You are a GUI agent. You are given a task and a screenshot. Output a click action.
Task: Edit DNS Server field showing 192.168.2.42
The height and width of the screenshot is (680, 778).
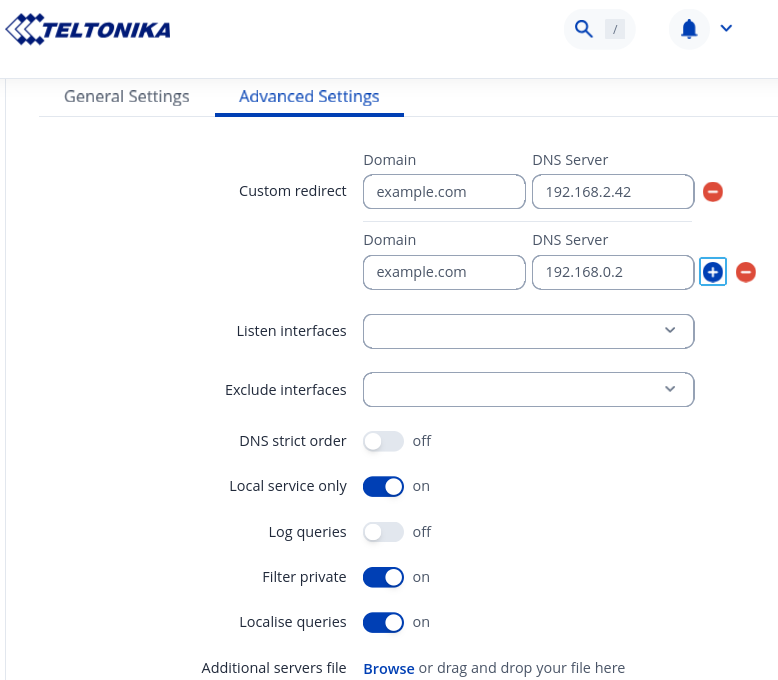(613, 191)
